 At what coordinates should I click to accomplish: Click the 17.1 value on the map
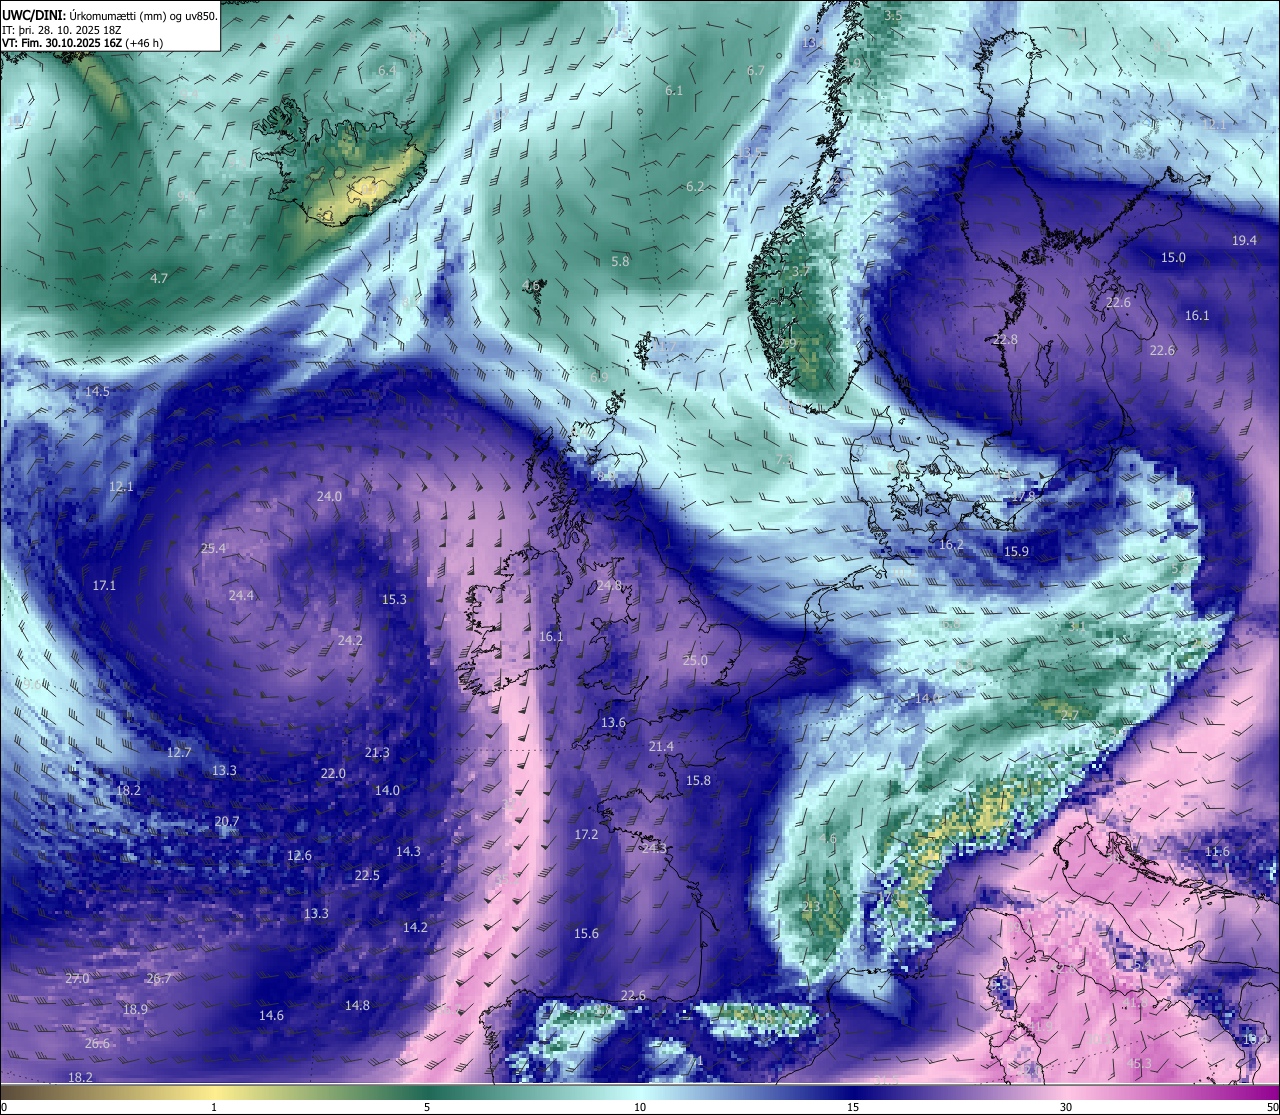[104, 585]
